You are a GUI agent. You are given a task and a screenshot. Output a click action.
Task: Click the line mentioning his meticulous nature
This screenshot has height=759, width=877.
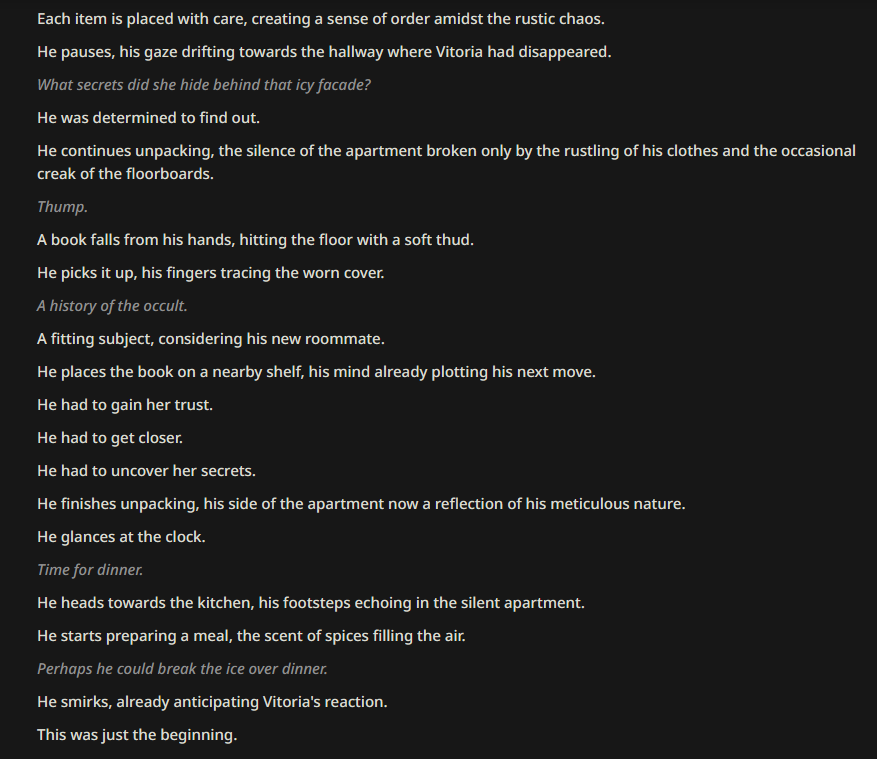[x=361, y=504]
